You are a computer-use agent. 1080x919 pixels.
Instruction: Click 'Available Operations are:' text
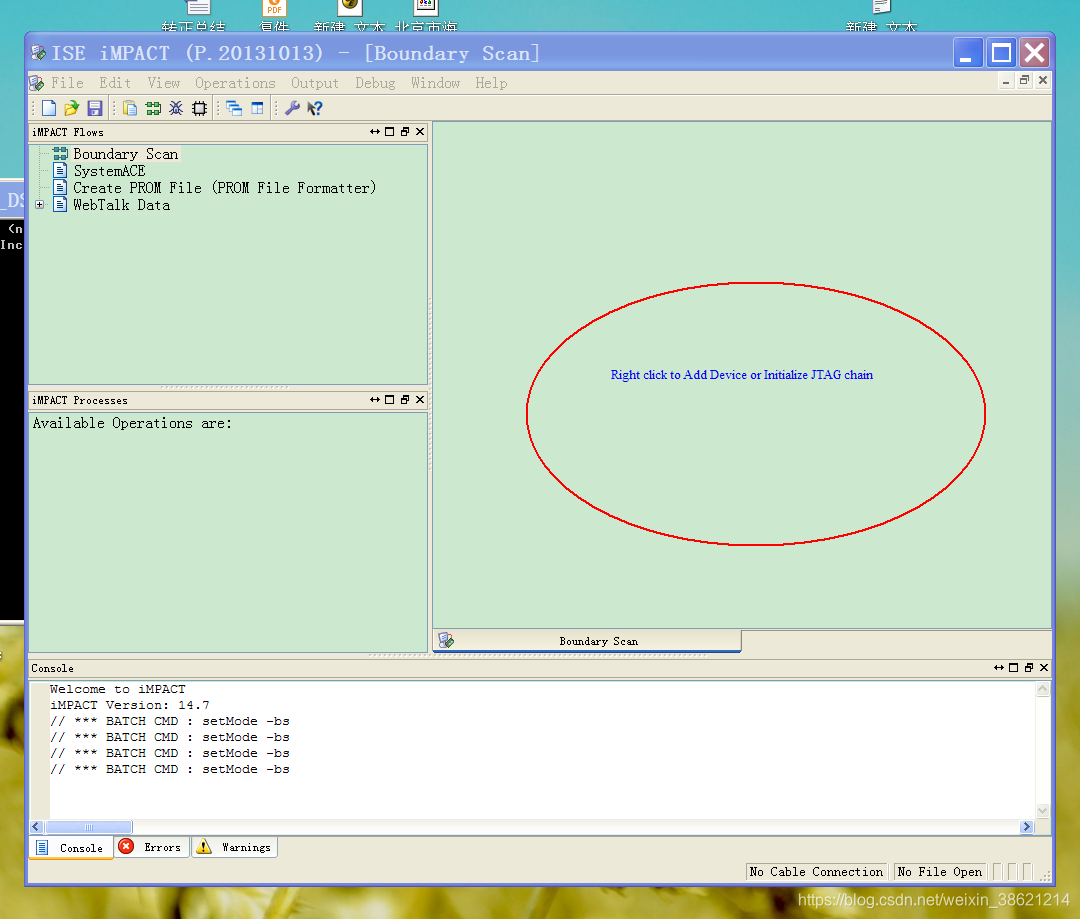click(132, 423)
